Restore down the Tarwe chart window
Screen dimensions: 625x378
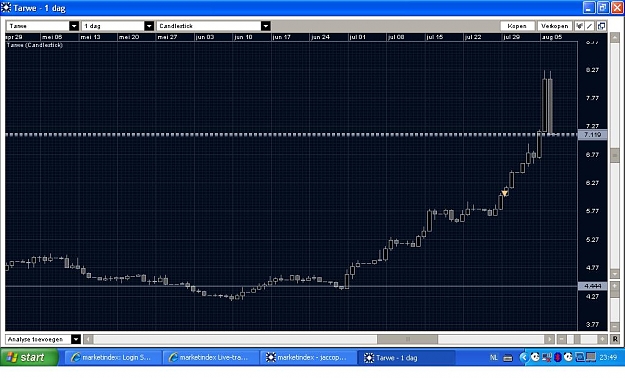coord(603,8)
